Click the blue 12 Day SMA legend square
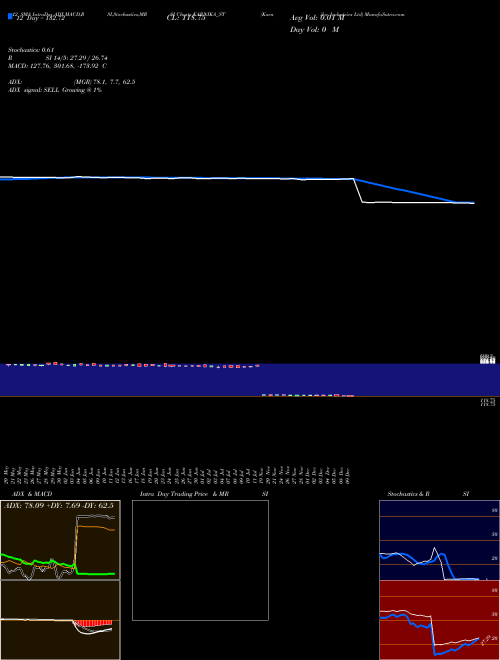 click(x=10, y=17)
